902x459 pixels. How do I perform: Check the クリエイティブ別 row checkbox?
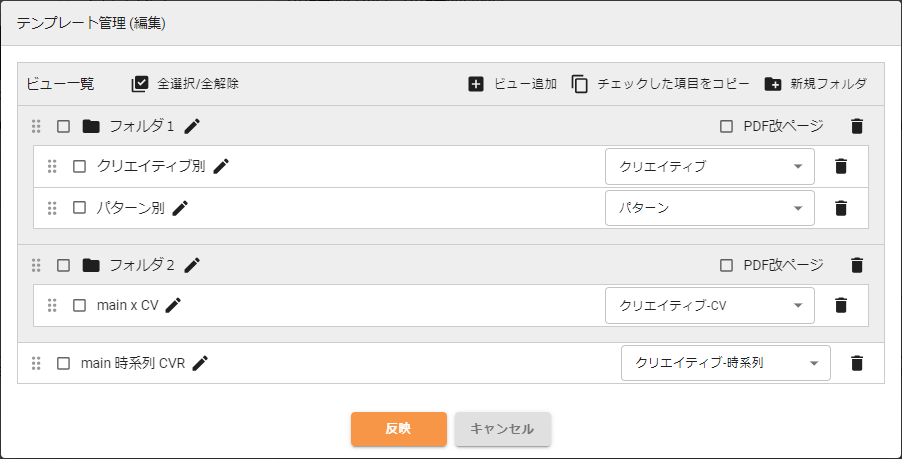[79, 166]
